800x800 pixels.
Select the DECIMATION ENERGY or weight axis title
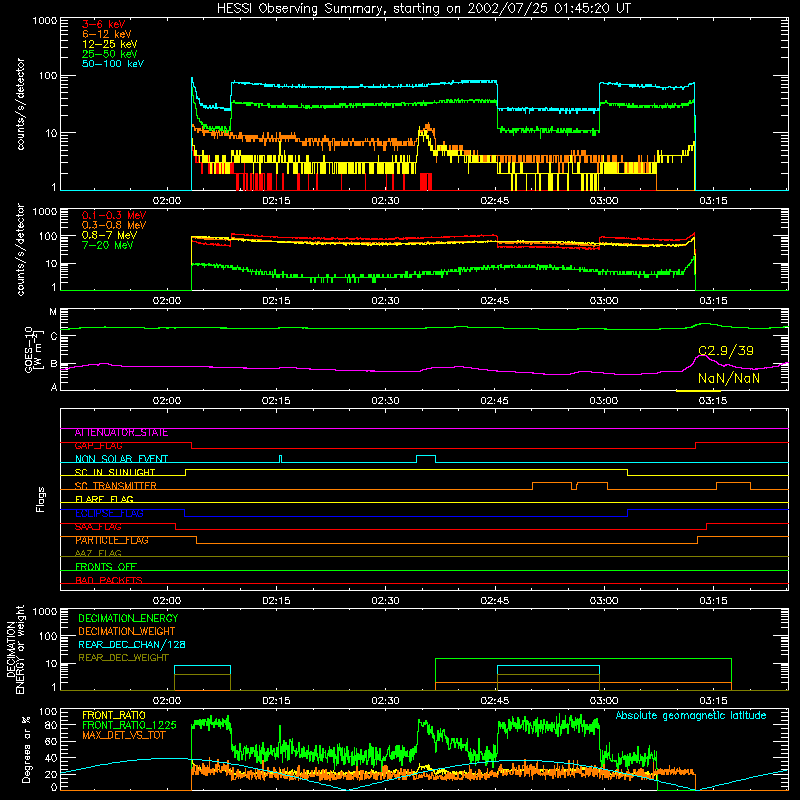[x=15, y=649]
